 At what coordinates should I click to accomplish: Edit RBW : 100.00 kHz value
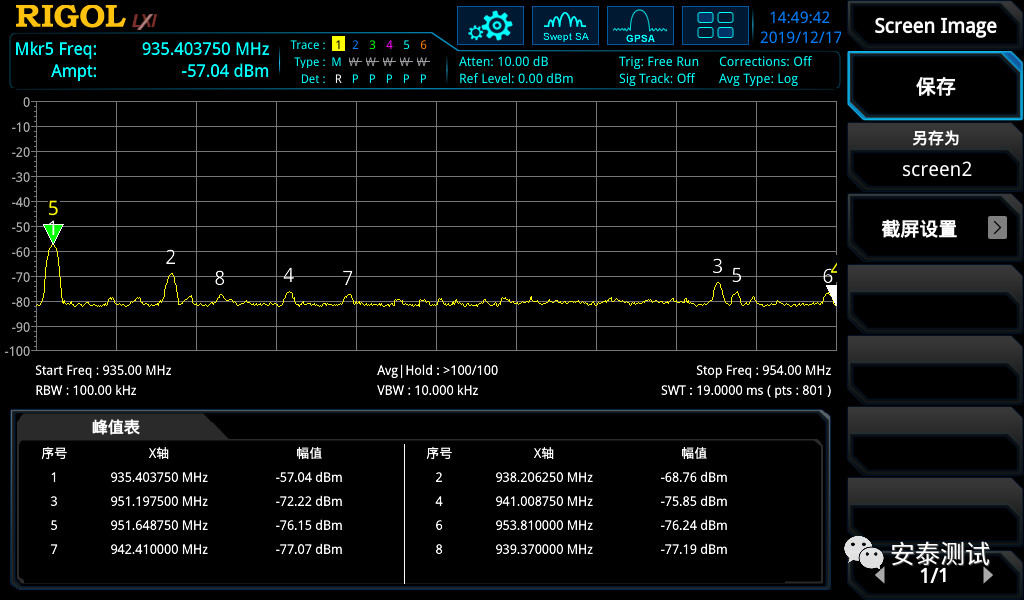pos(86,390)
